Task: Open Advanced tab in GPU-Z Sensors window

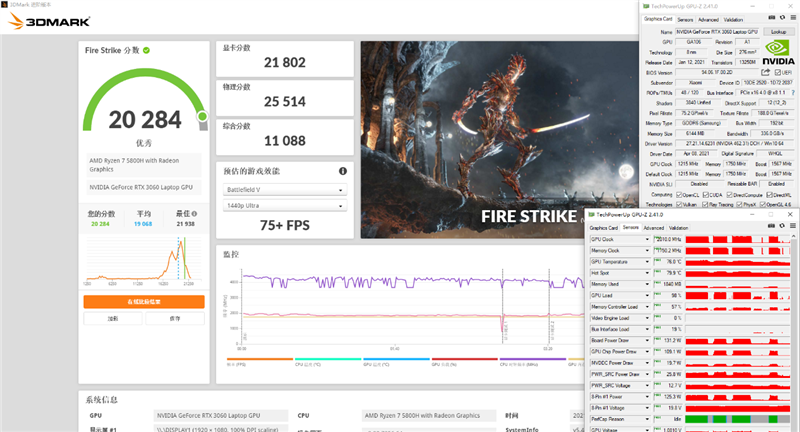Action: click(654, 227)
